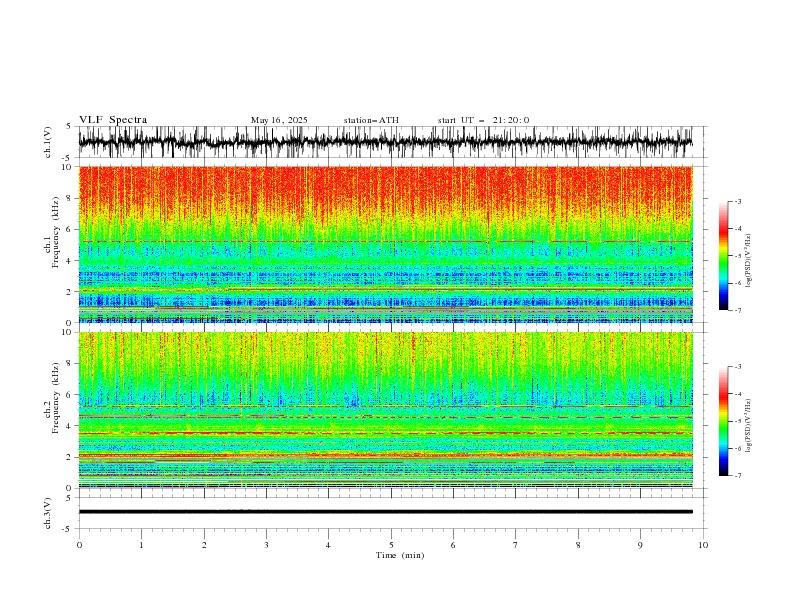The width and height of the screenshot is (792, 612).
Task: Click the "May 16, 2025" date label
Action: click(279, 120)
